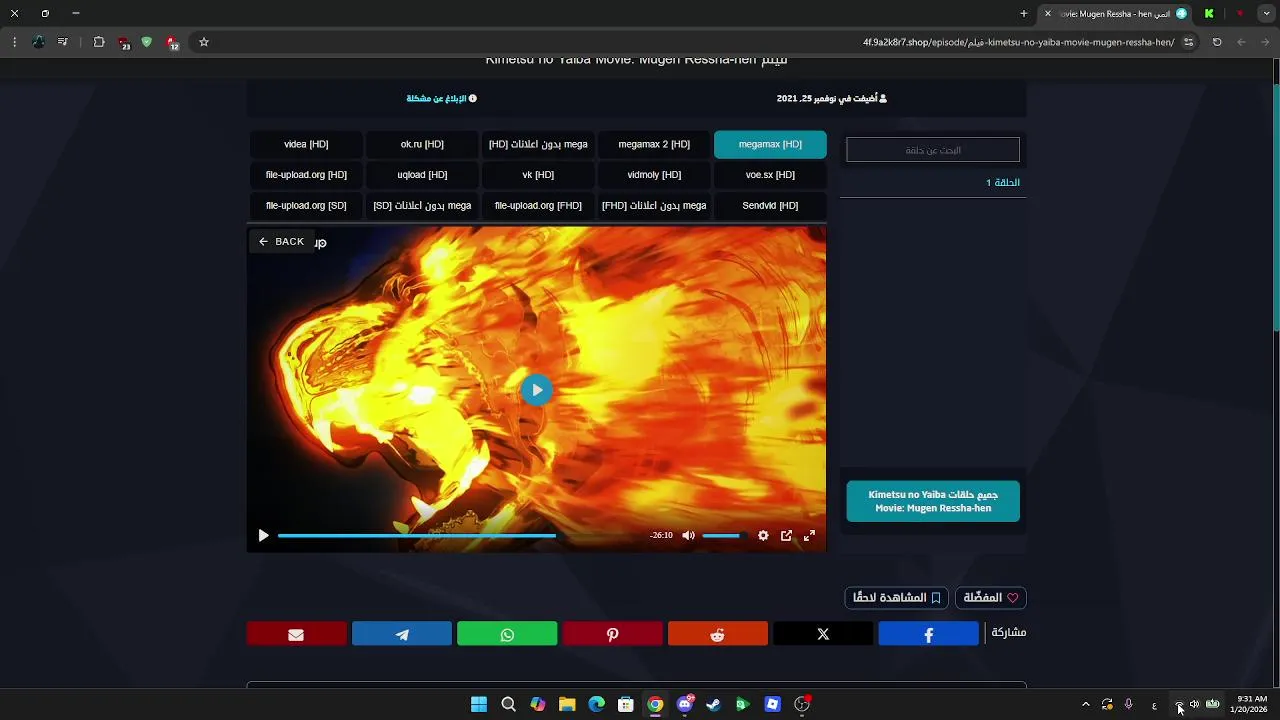Image resolution: width=1280 pixels, height=720 pixels.
Task: Adjust the video player volume slider
Action: [x=725, y=536]
